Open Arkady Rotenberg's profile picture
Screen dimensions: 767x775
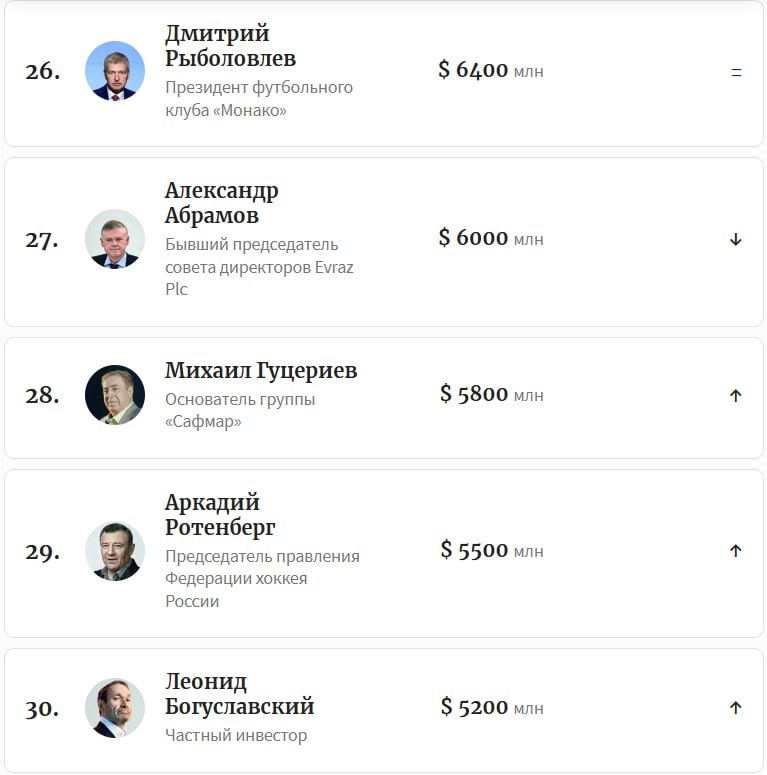(115, 551)
